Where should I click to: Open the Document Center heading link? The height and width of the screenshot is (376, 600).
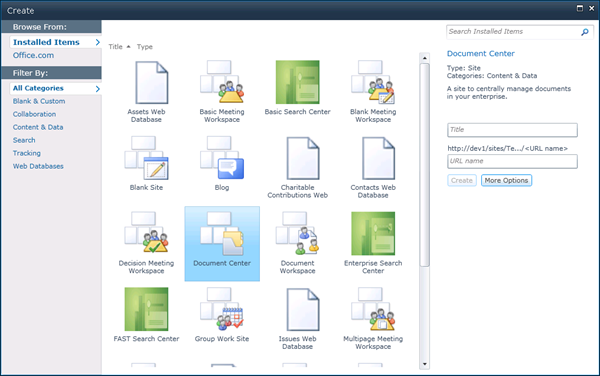click(x=481, y=54)
